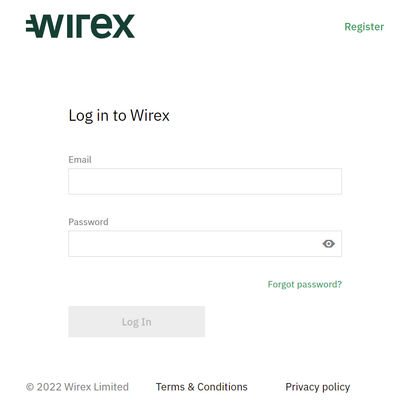Select the empty box under Email

click(205, 181)
